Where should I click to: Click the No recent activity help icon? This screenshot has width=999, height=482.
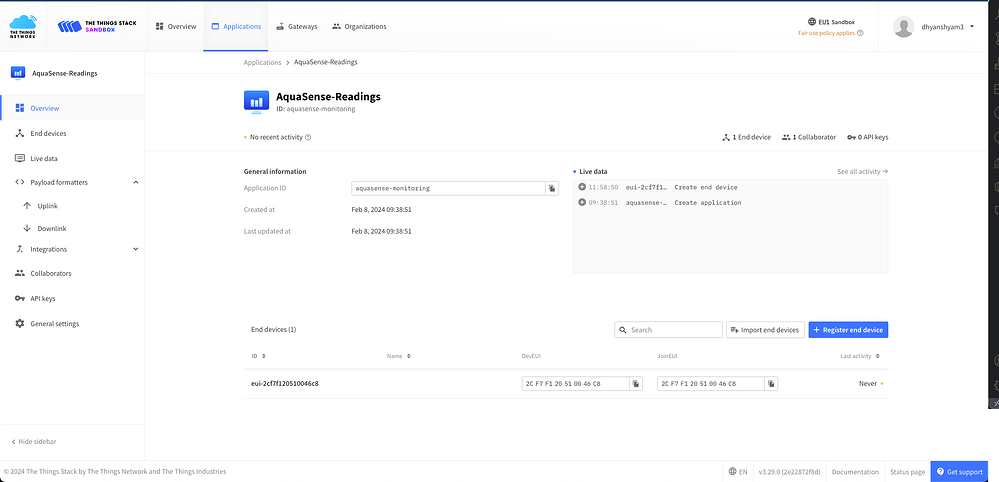(x=308, y=138)
